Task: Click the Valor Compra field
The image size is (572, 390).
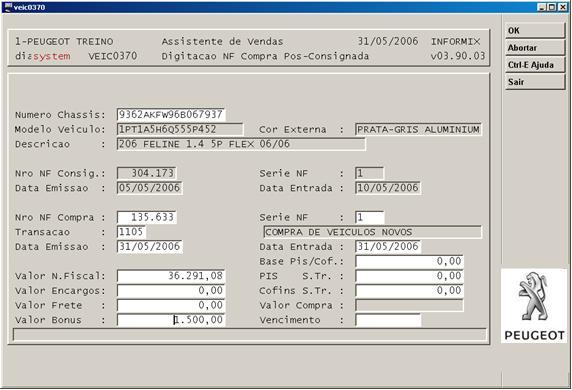Action: click(409, 305)
